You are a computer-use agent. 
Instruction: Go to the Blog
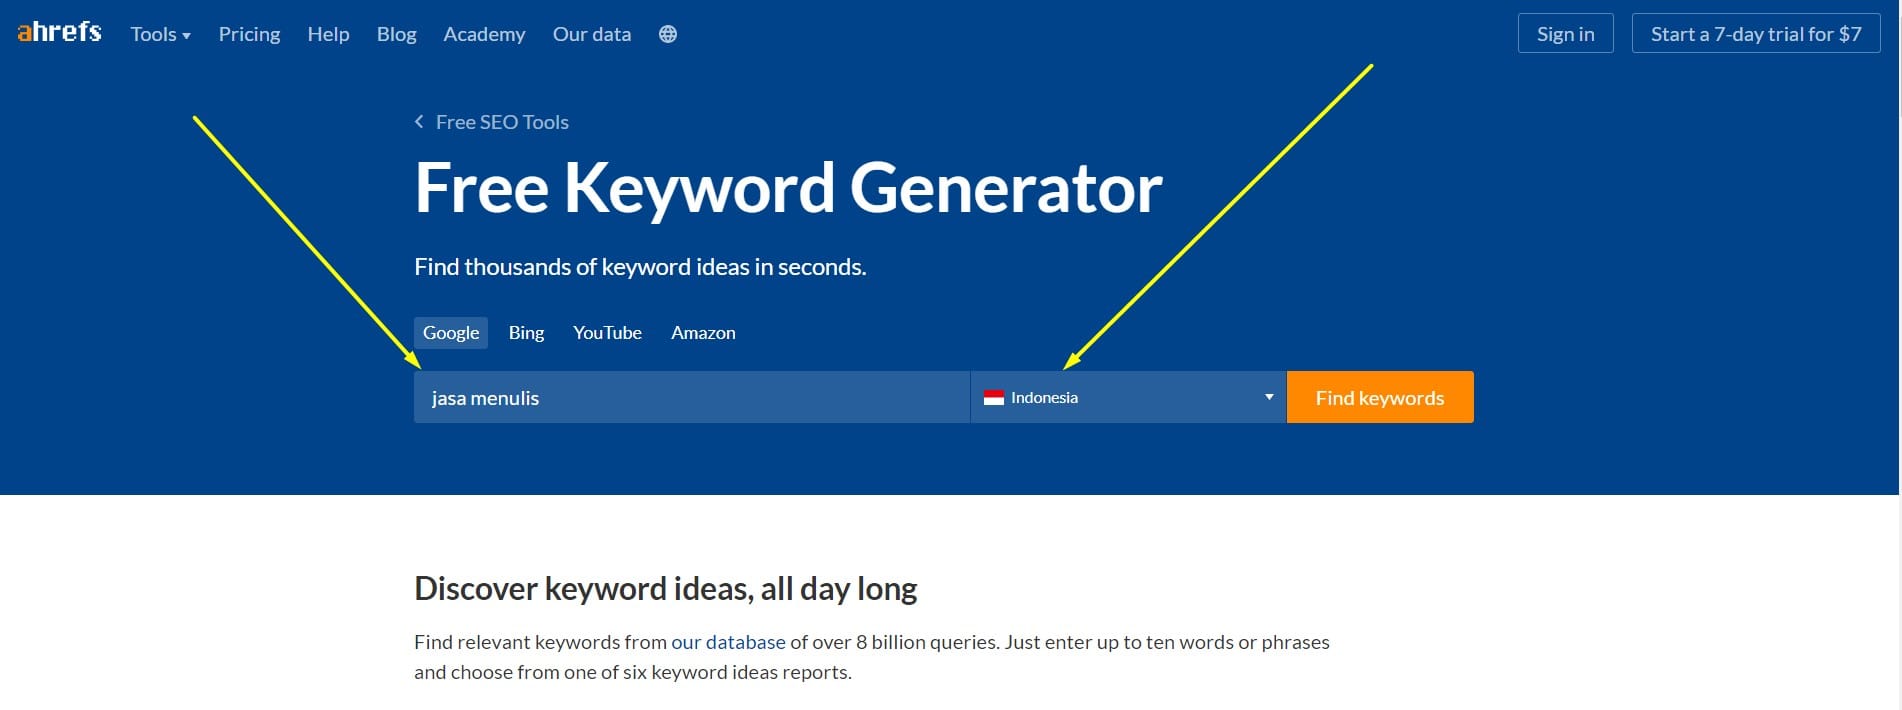tap(396, 34)
